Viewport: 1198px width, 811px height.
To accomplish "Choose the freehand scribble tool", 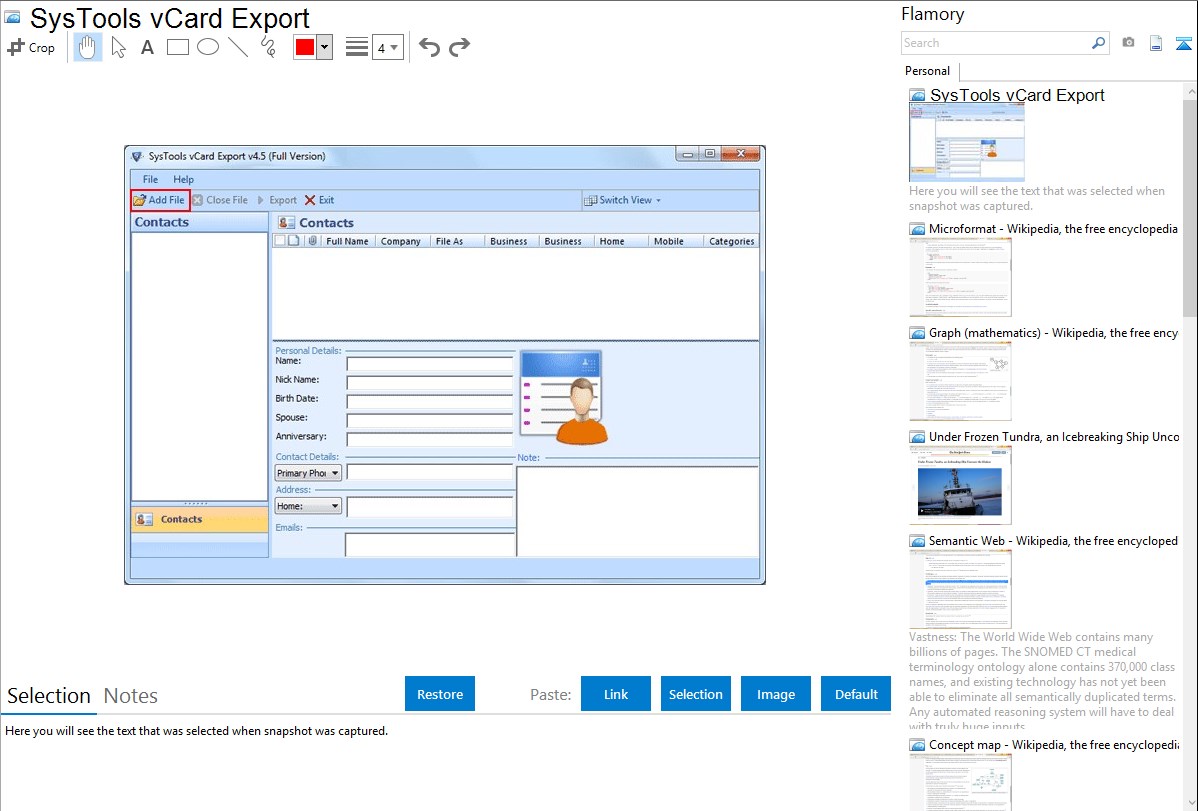I will [x=268, y=47].
